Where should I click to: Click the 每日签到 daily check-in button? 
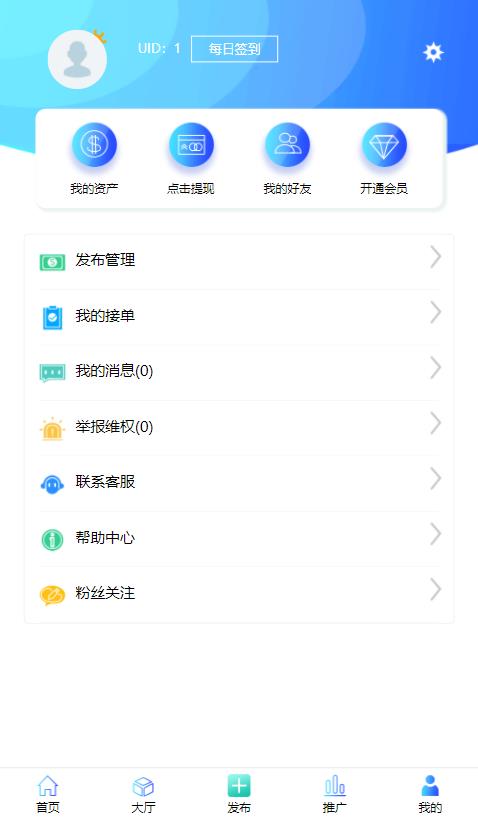234,49
